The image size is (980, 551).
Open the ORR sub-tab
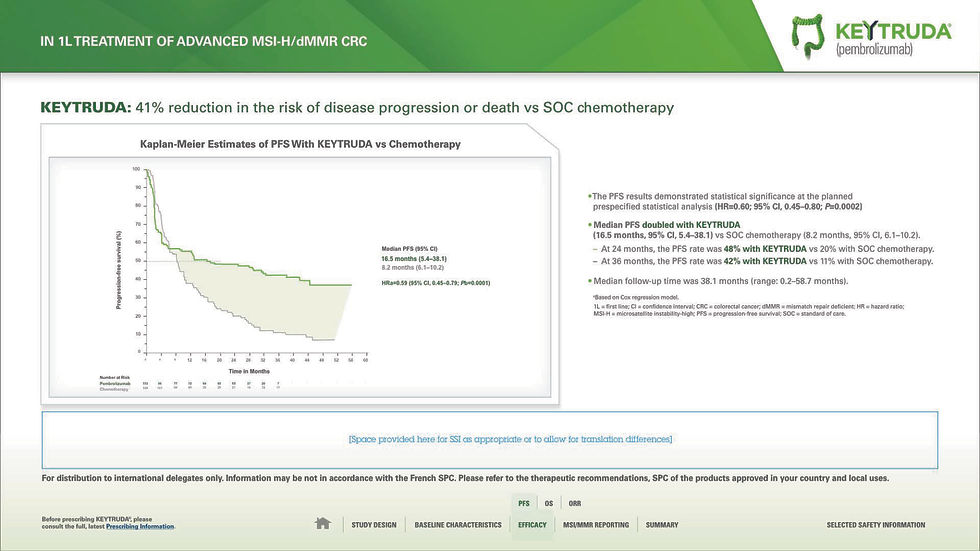(574, 503)
